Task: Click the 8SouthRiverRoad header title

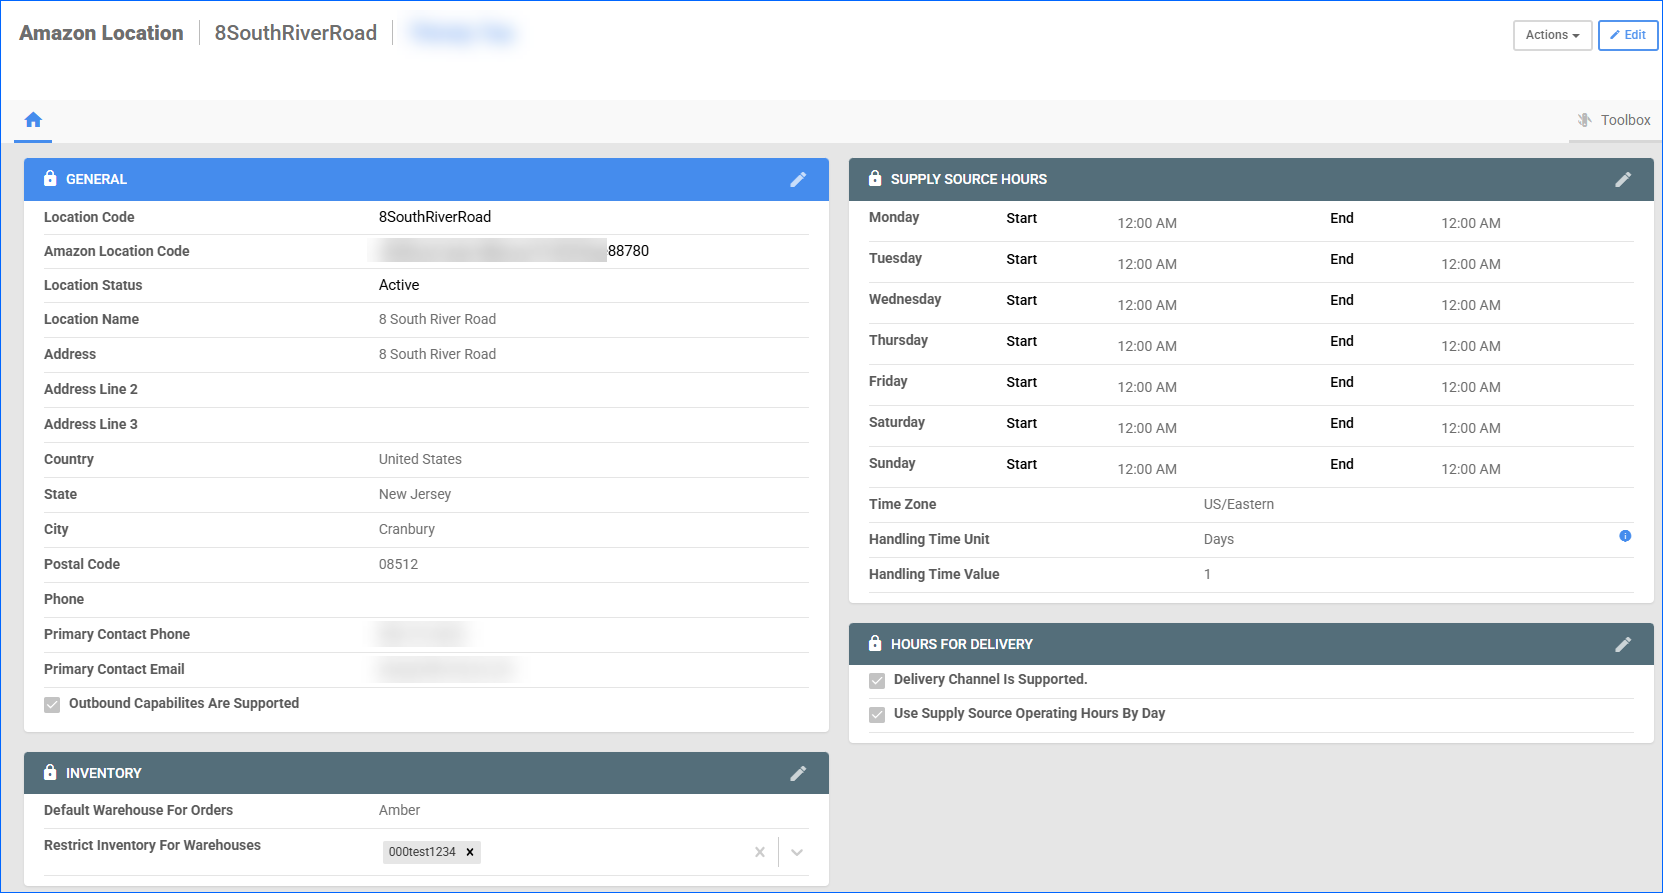Action: 296,33
